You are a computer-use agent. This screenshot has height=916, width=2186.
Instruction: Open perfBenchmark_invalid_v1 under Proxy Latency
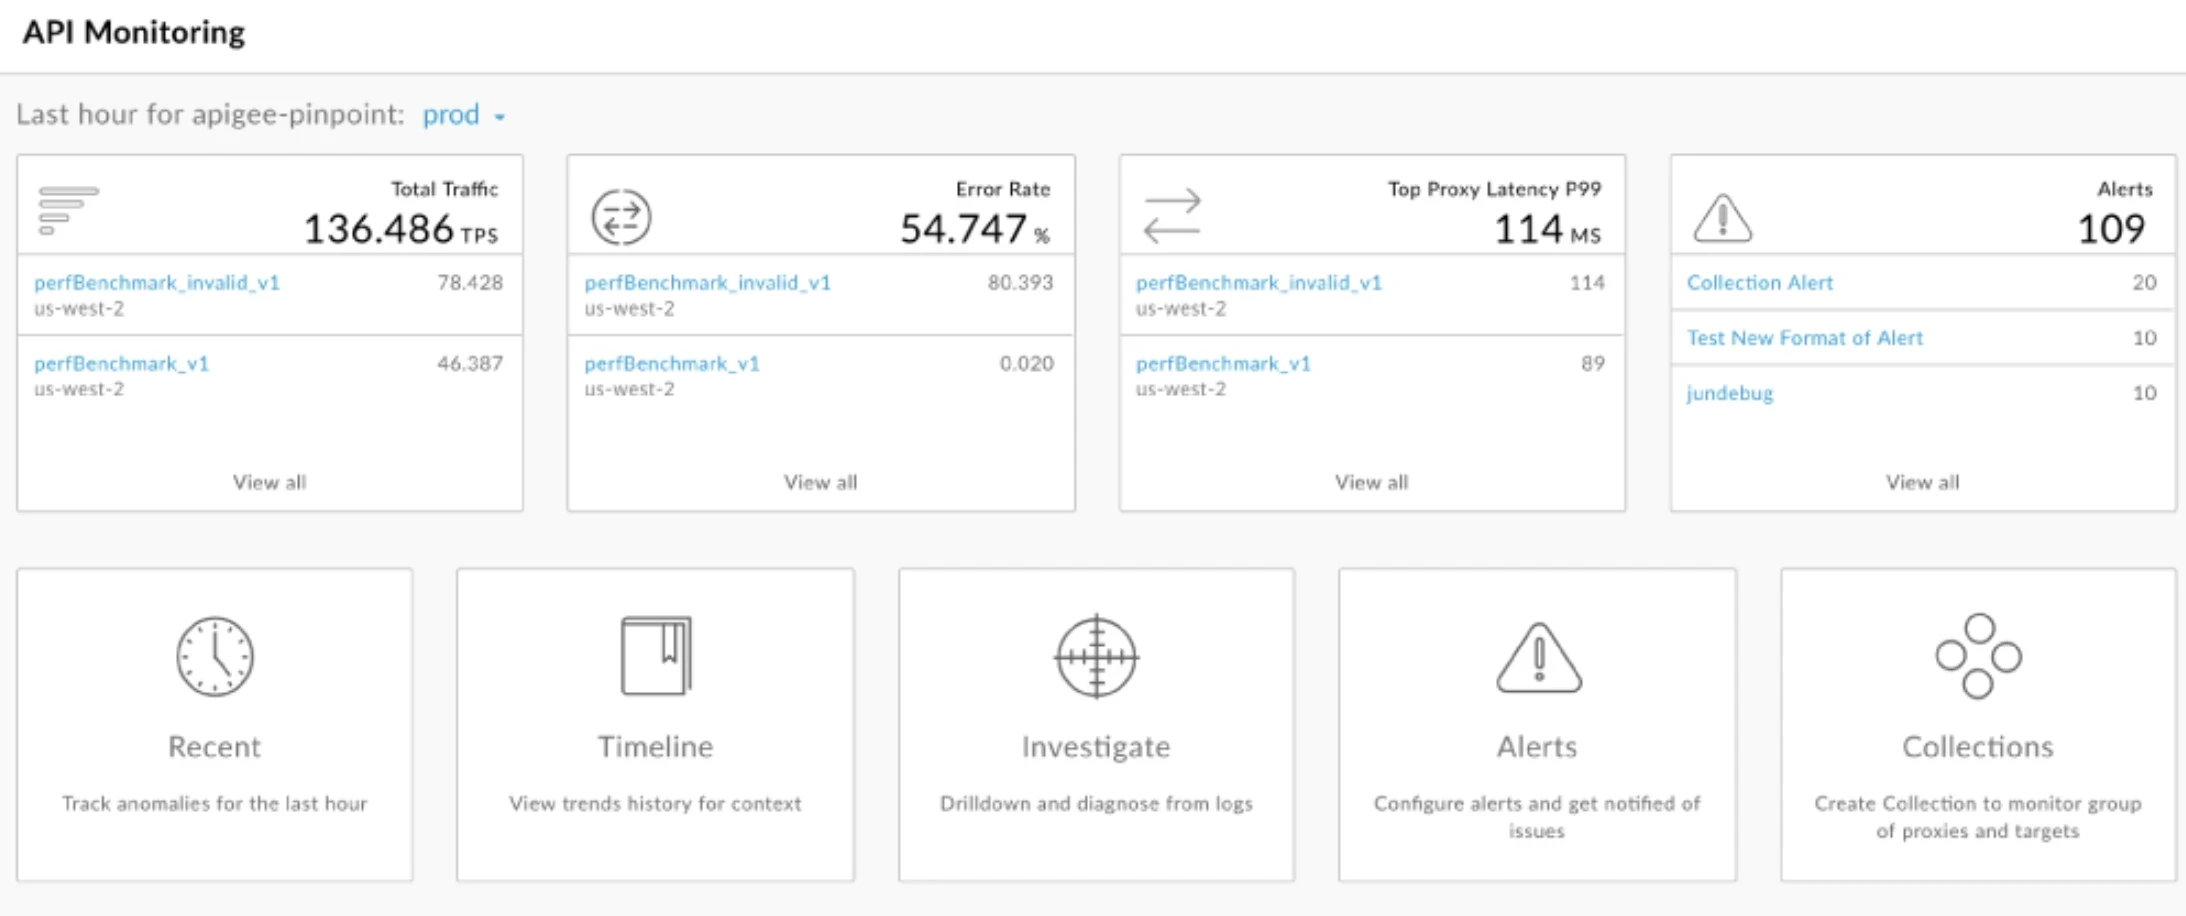click(1259, 283)
